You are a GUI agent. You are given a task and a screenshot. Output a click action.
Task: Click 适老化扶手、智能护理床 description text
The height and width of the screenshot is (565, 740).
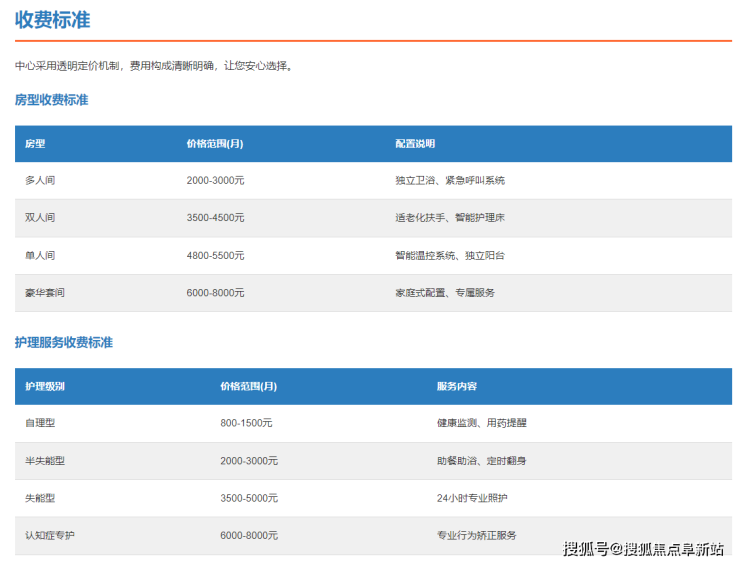coord(450,218)
